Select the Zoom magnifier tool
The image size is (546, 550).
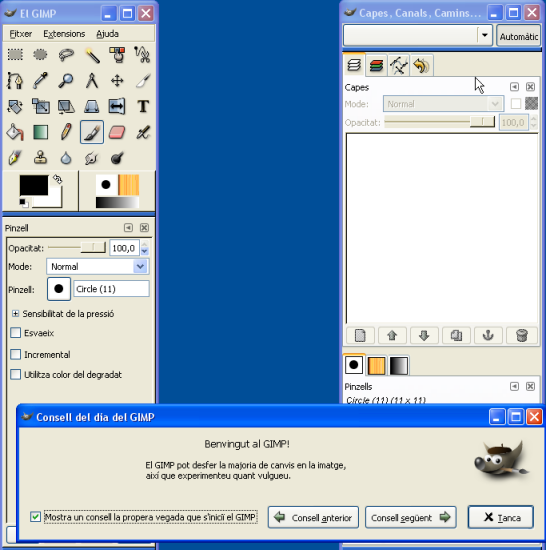pyautogui.click(x=66, y=81)
